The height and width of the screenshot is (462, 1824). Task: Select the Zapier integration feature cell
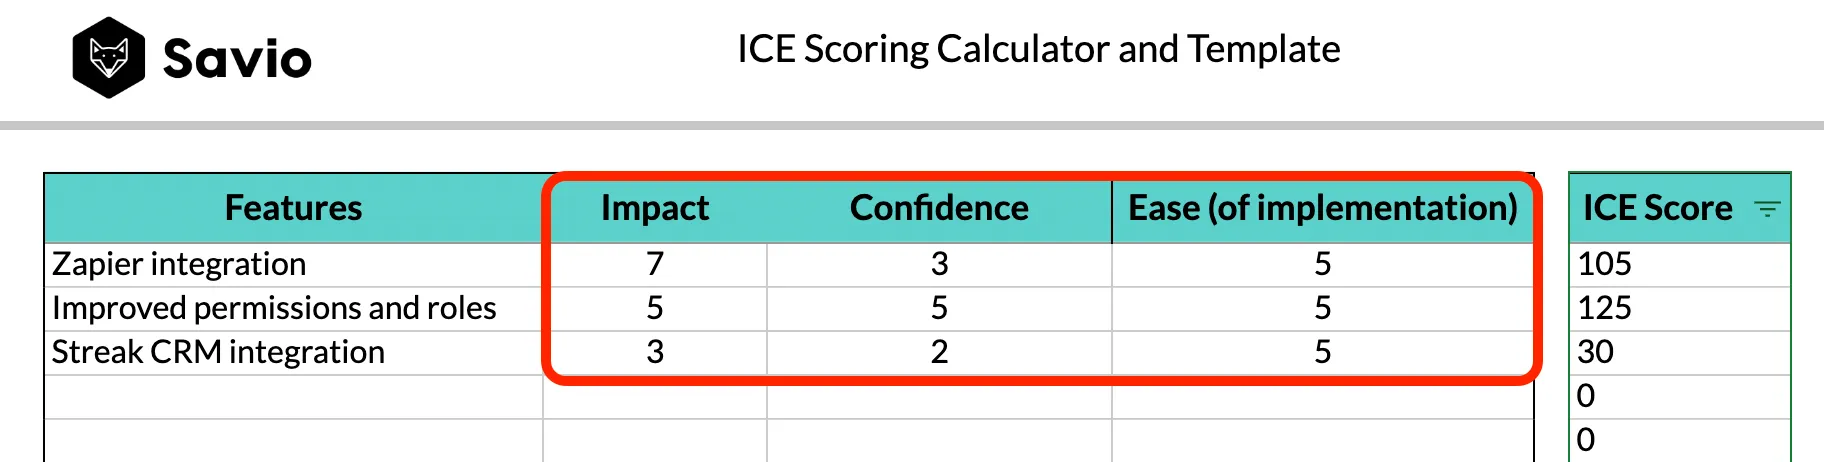click(180, 264)
